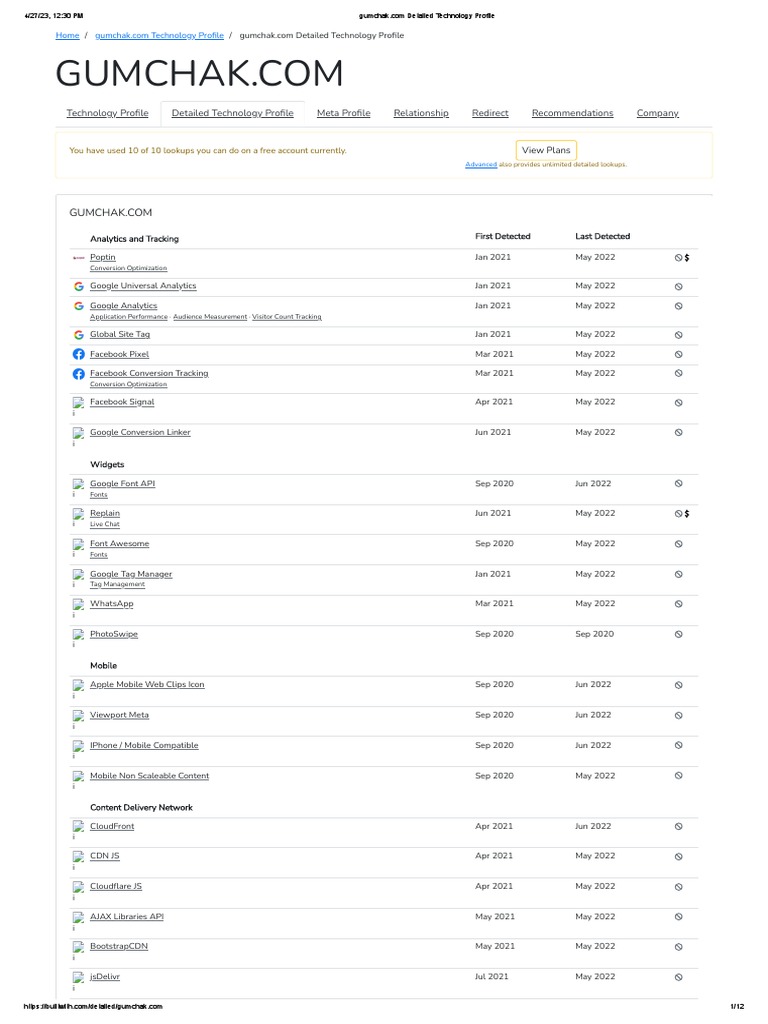Click the dollar sign icon beside Poptin
The image size is (768, 1024).
click(x=687, y=258)
